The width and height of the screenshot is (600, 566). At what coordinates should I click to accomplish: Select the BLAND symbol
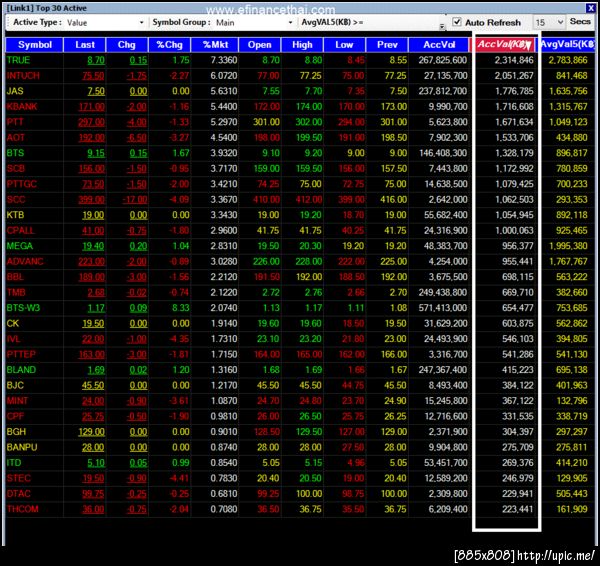[21, 370]
